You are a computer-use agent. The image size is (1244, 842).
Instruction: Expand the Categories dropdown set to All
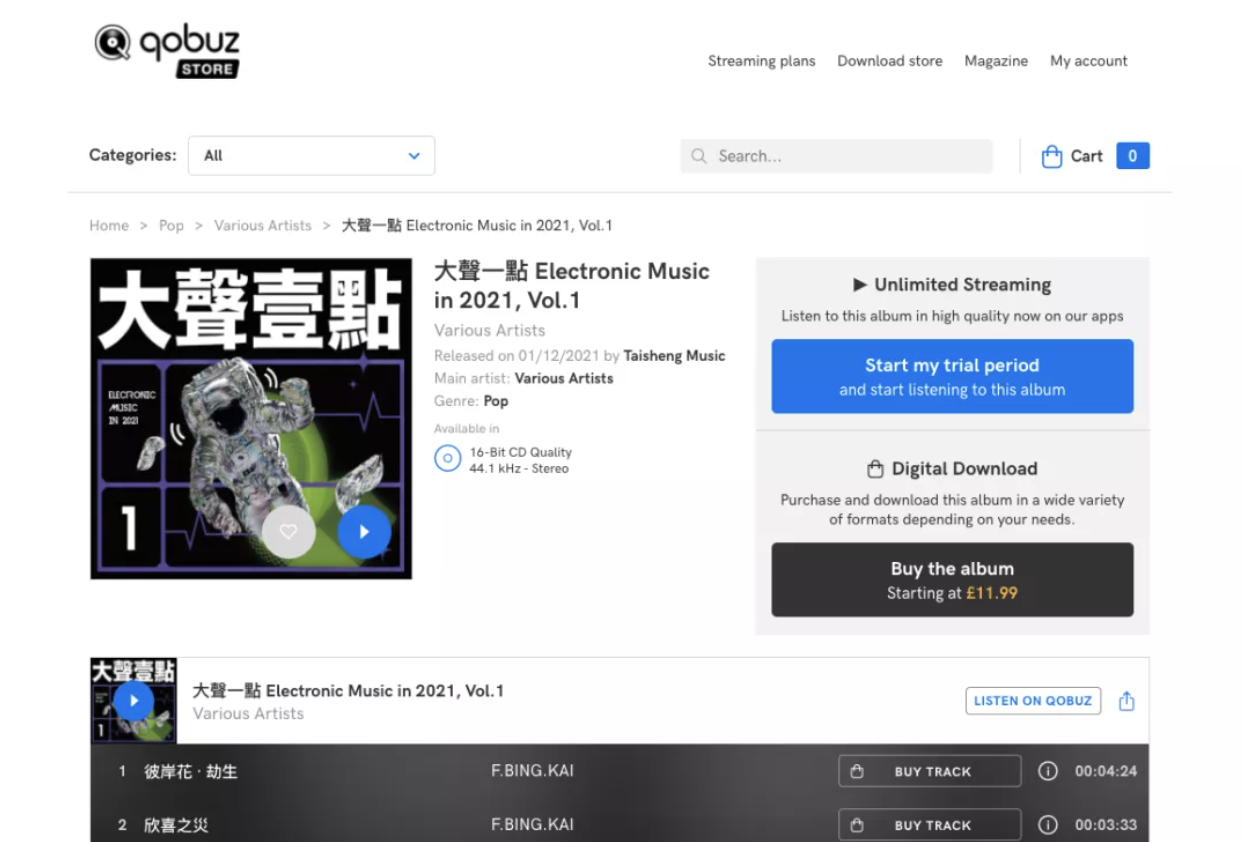click(x=311, y=156)
